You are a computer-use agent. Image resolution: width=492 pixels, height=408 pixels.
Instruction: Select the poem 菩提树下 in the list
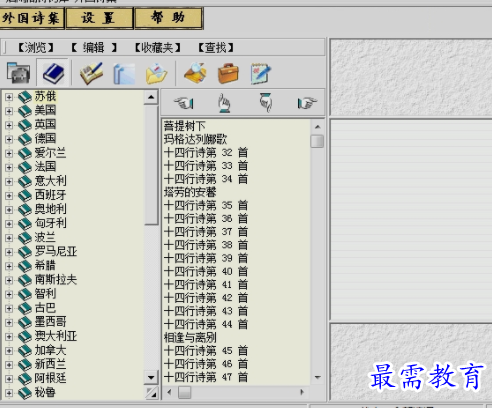pyautogui.click(x=185, y=126)
